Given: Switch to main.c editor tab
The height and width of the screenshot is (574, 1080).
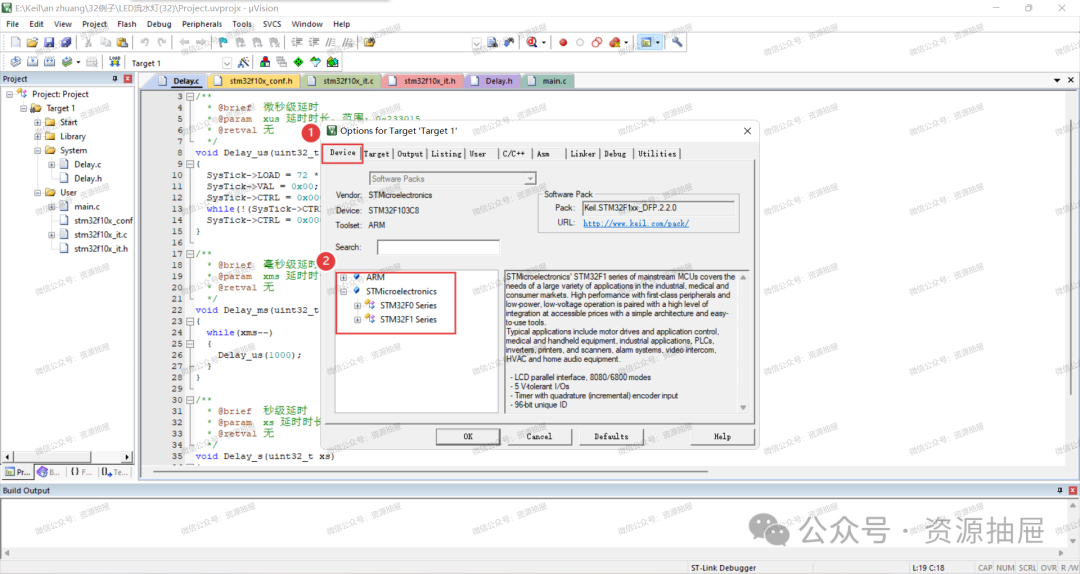Looking at the screenshot, I should coord(548,81).
